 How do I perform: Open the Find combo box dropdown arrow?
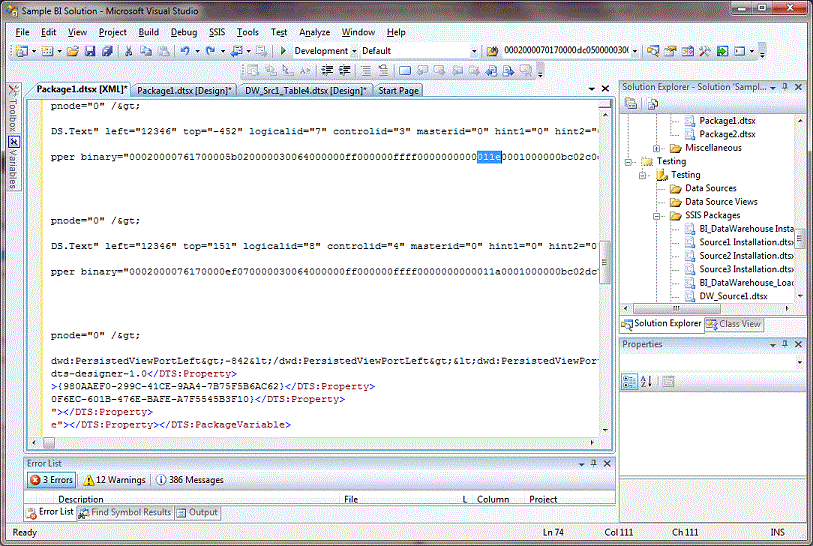[635, 51]
